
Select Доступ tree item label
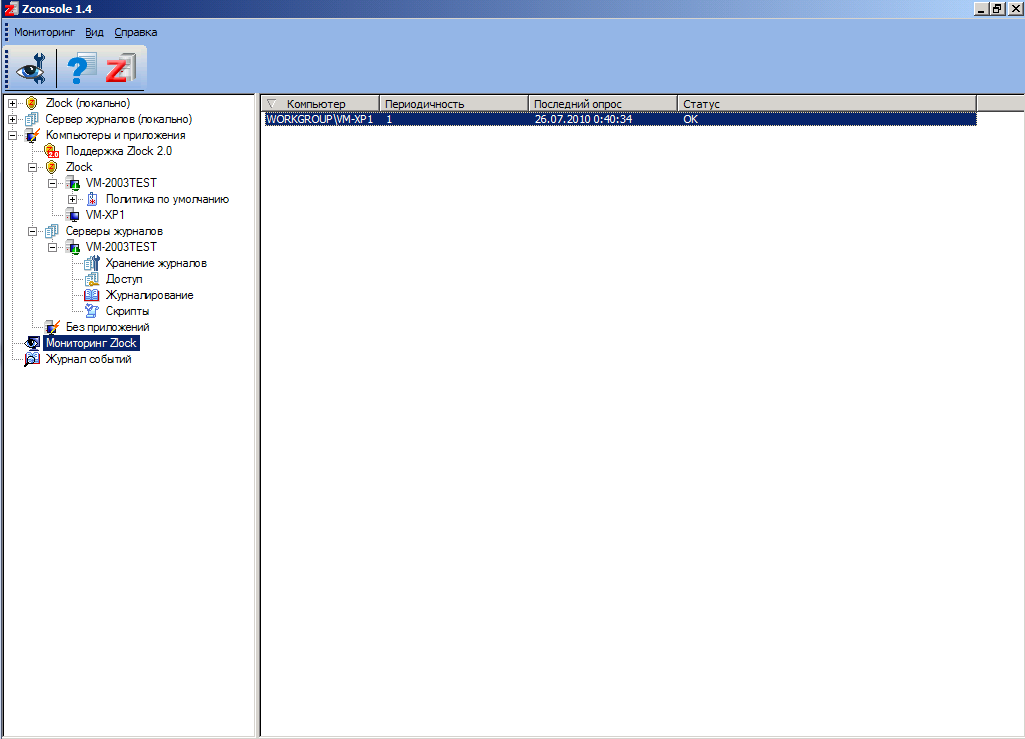click(124, 279)
